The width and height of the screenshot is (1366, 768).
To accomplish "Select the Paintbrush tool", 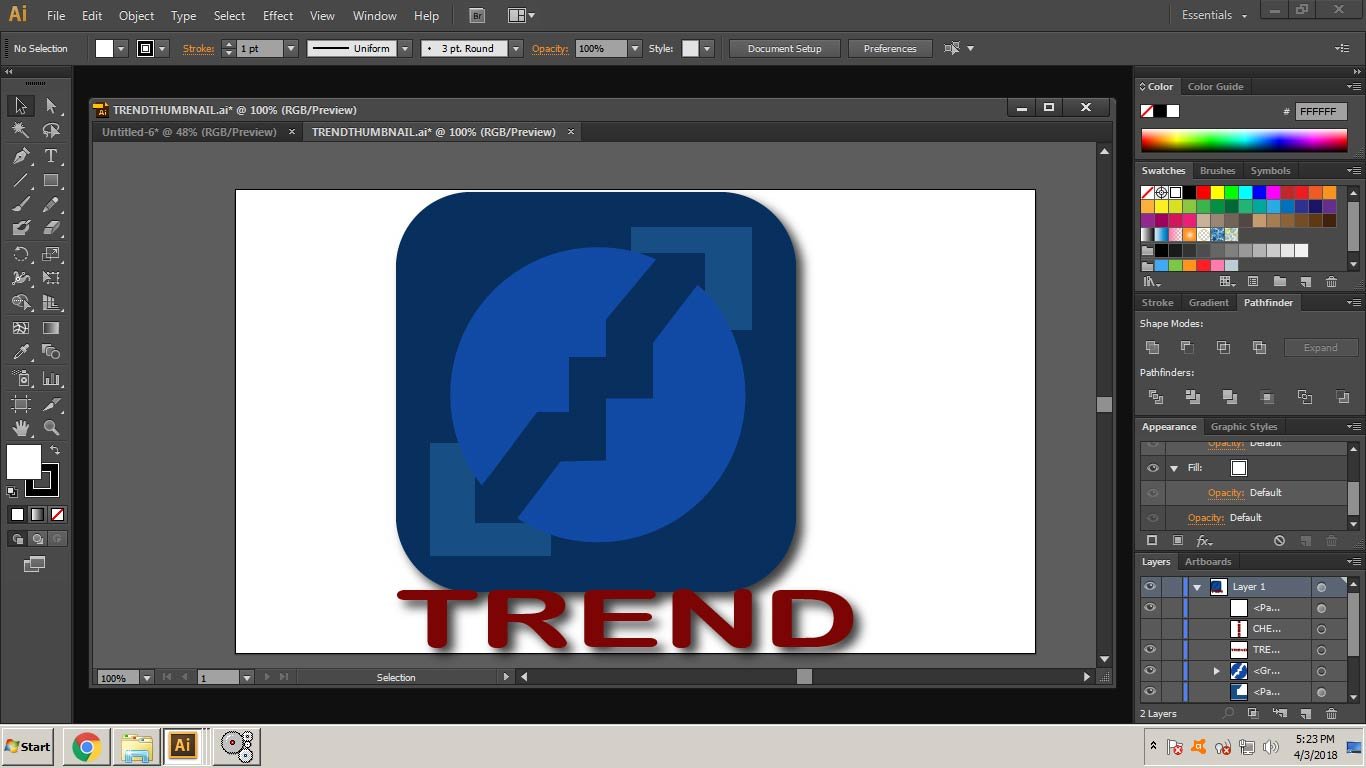I will click(x=20, y=205).
